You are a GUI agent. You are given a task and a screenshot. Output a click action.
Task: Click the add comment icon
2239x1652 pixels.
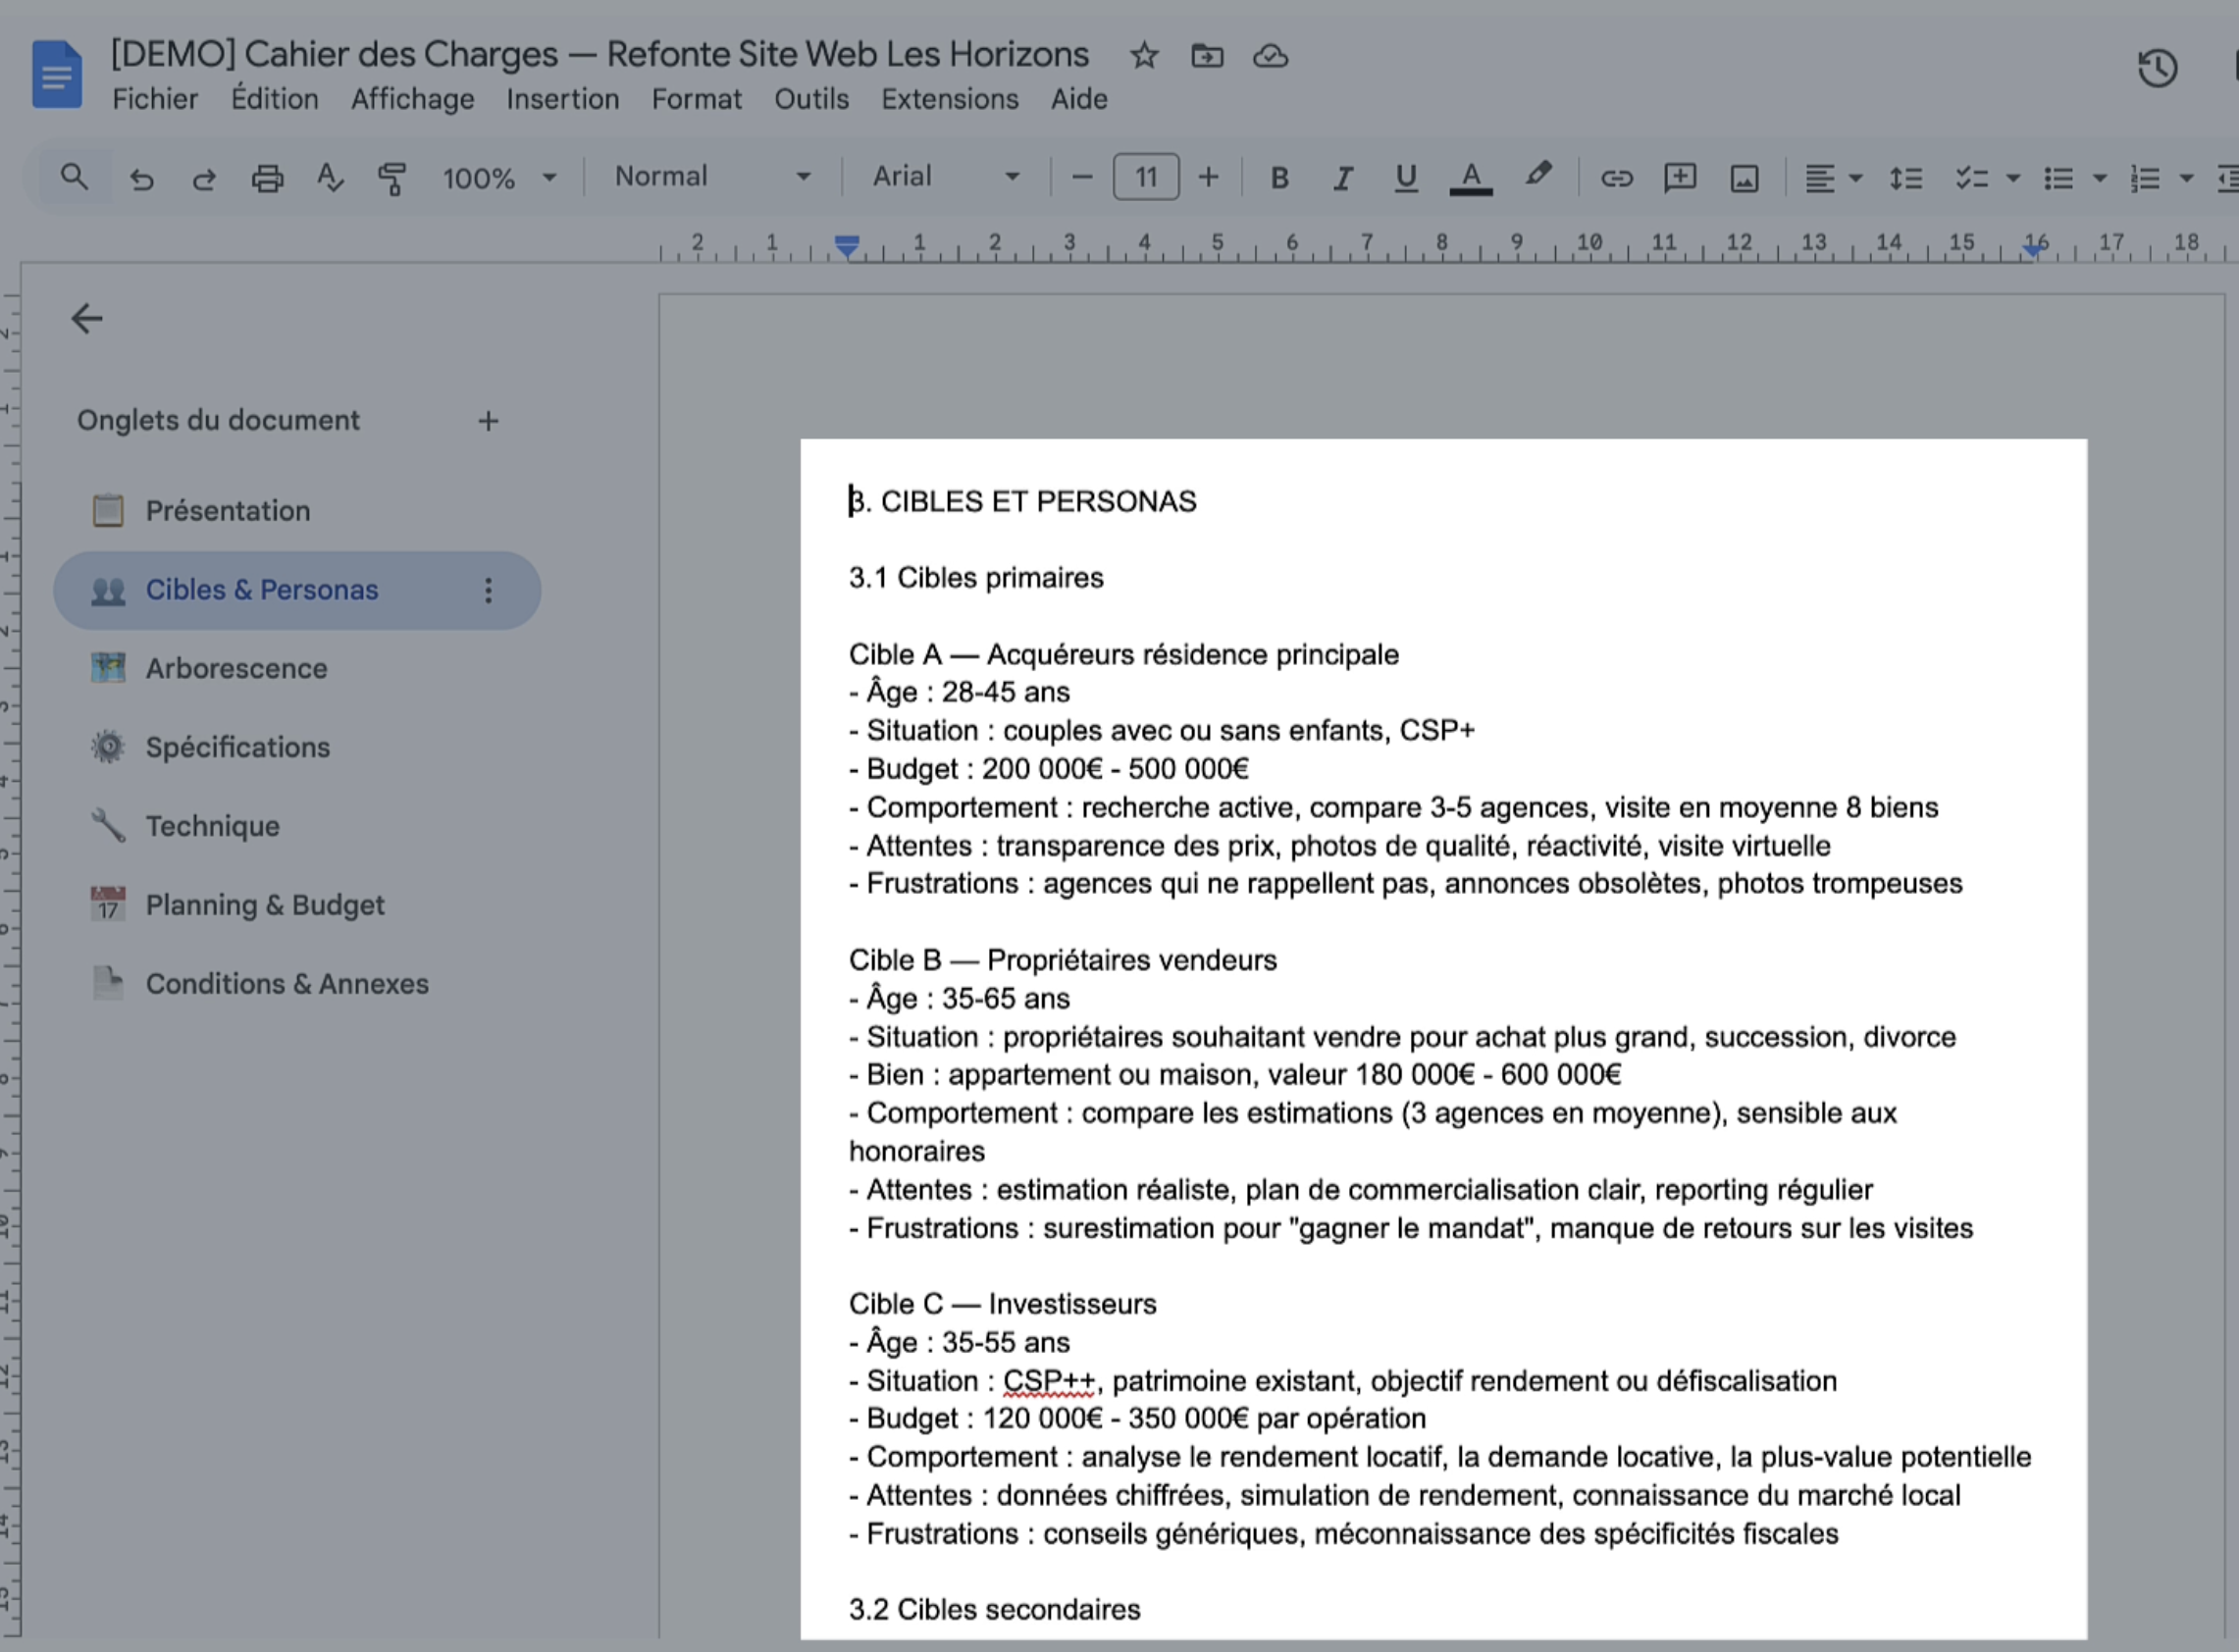[x=1680, y=178]
